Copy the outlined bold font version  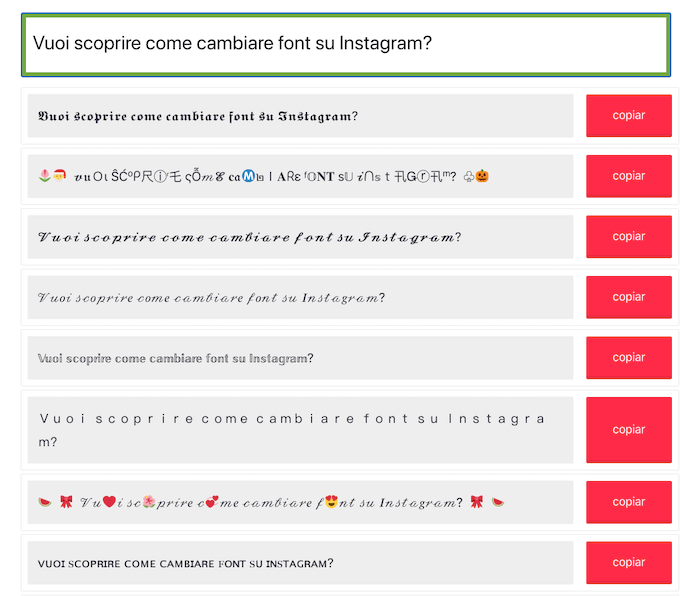click(628, 357)
